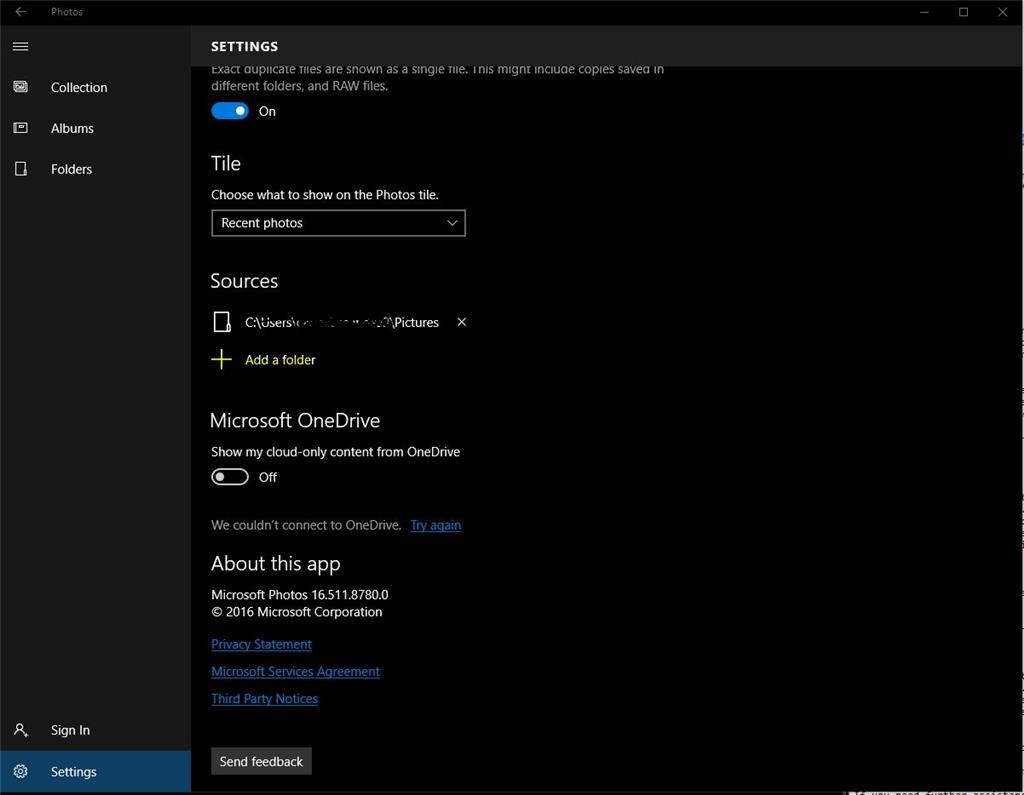
Task: Click "© 2016 Microsoft Corporation" text
Action: pos(296,612)
